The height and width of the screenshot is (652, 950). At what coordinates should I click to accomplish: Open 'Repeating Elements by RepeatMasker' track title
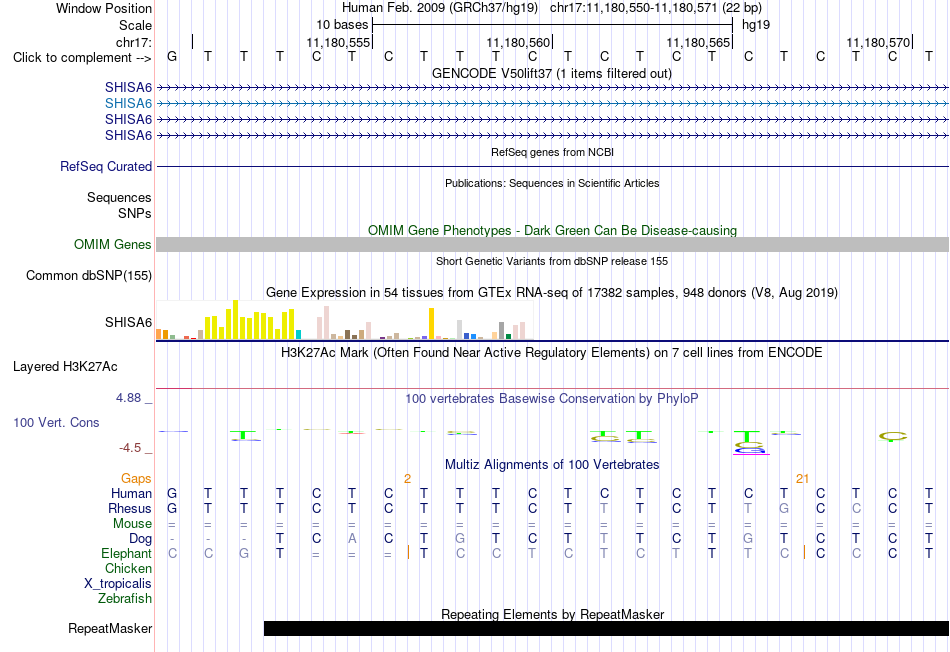pyautogui.click(x=552, y=614)
